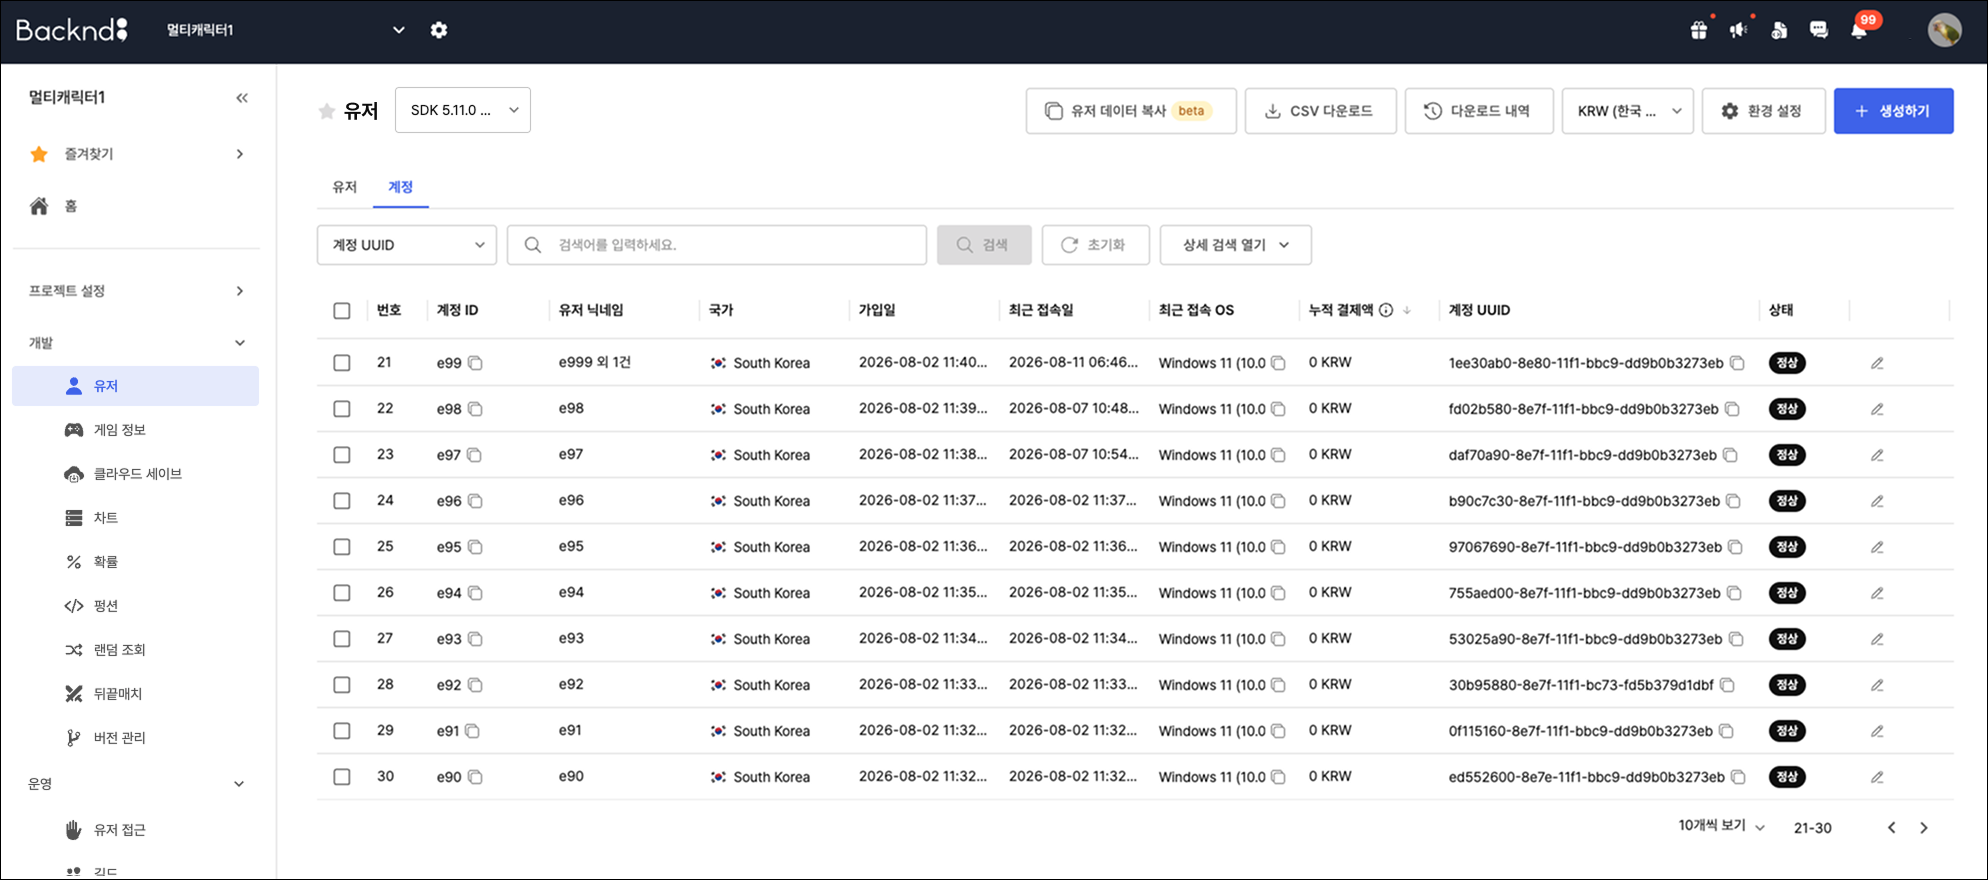
Task: Change 10개씩 보기 page size
Action: 1721,826
